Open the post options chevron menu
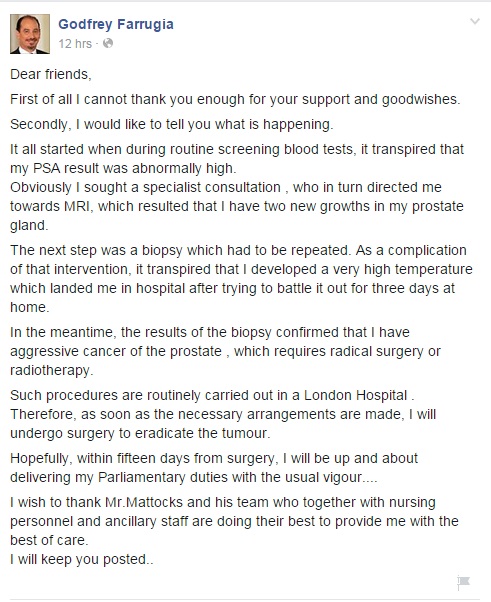The height and width of the screenshot is (602, 491). pos(475,22)
